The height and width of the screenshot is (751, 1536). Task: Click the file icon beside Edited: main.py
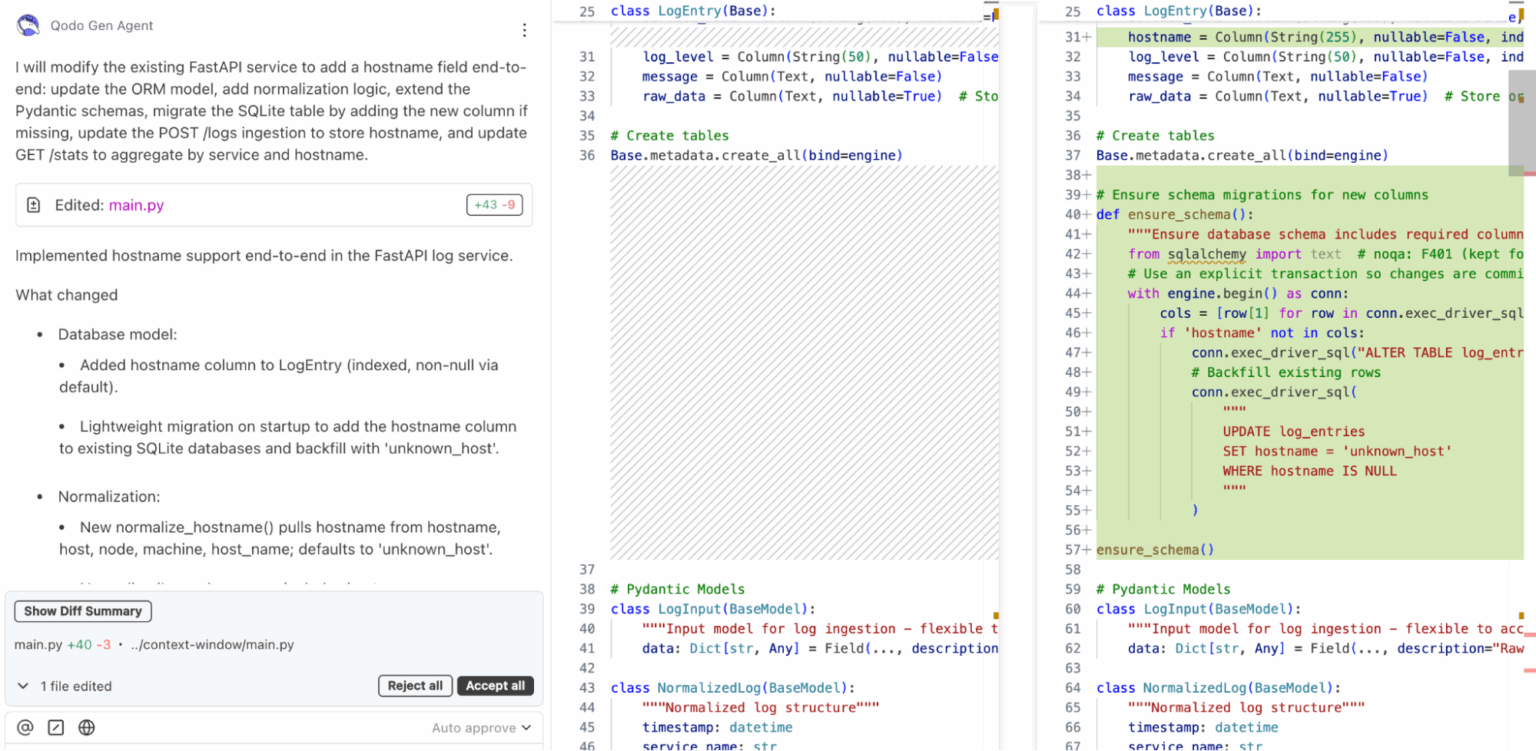[33, 204]
